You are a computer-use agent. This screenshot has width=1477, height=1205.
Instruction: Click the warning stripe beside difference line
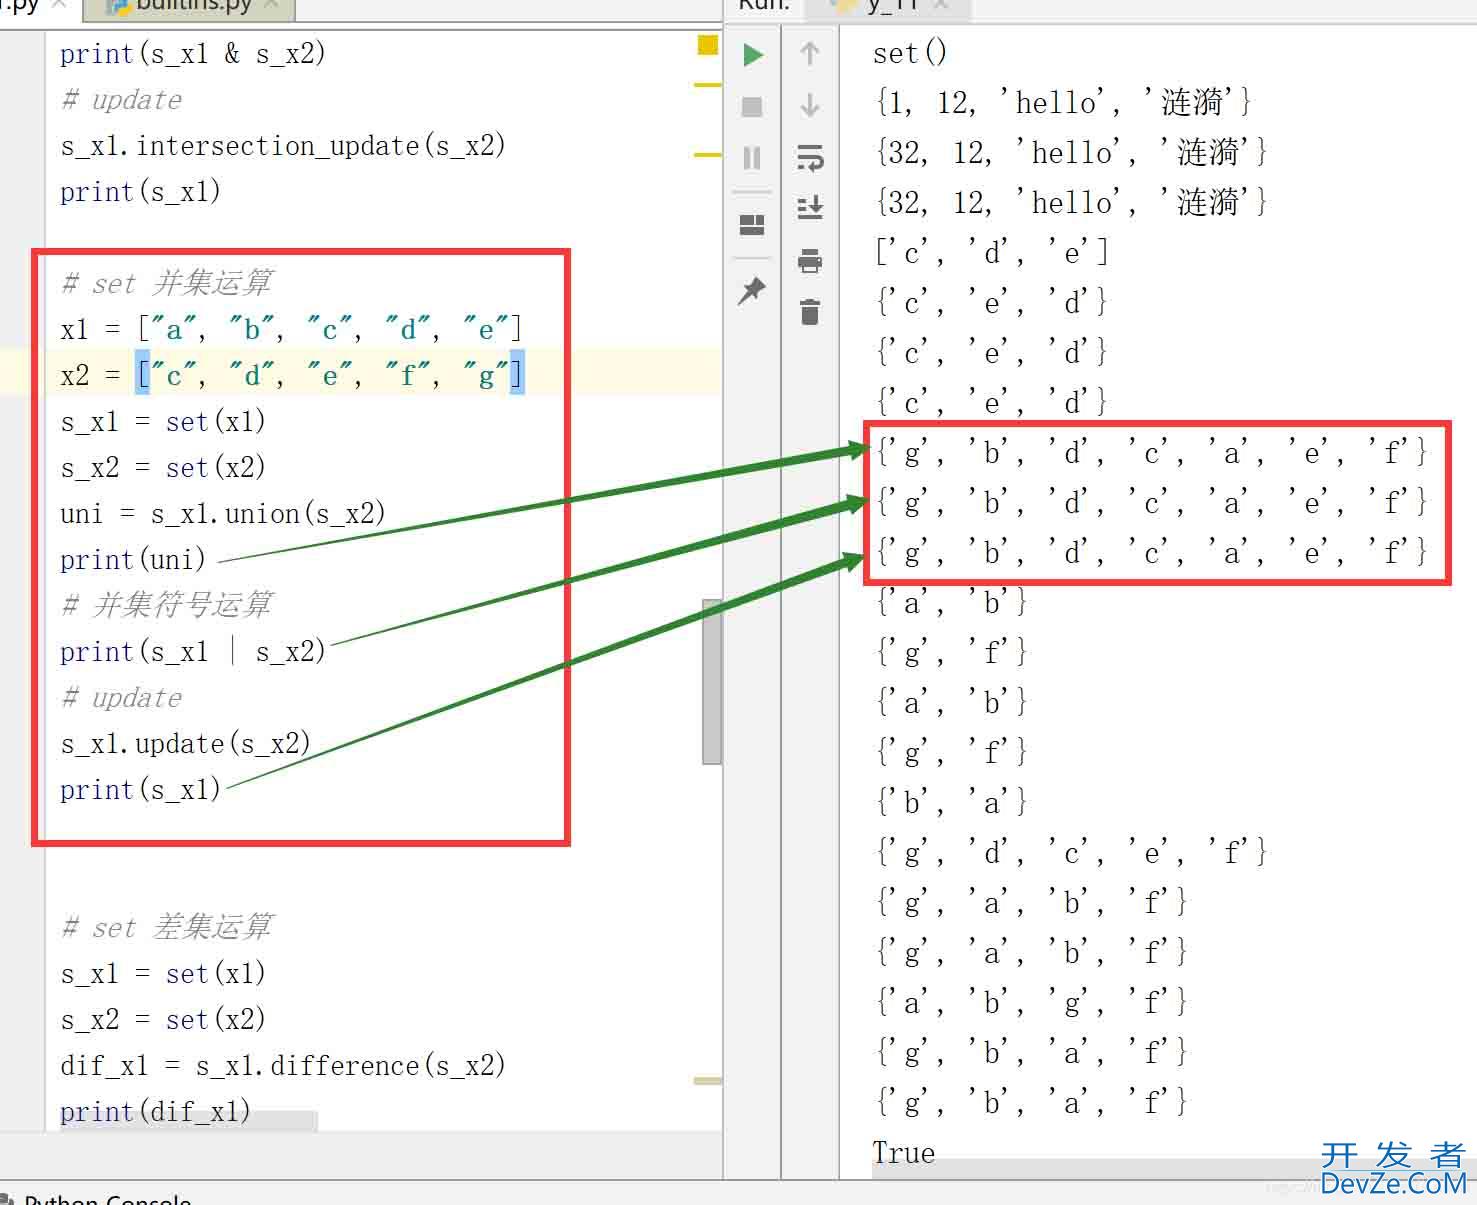pyautogui.click(x=707, y=1081)
